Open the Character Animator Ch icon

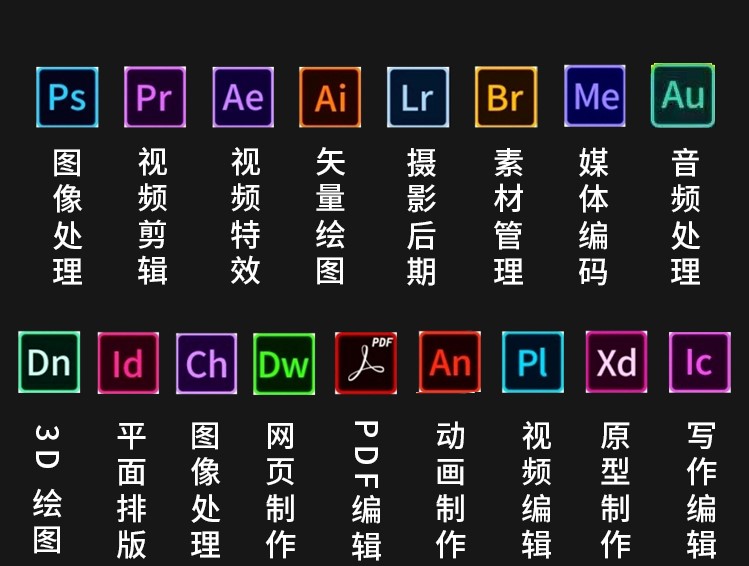[206, 363]
